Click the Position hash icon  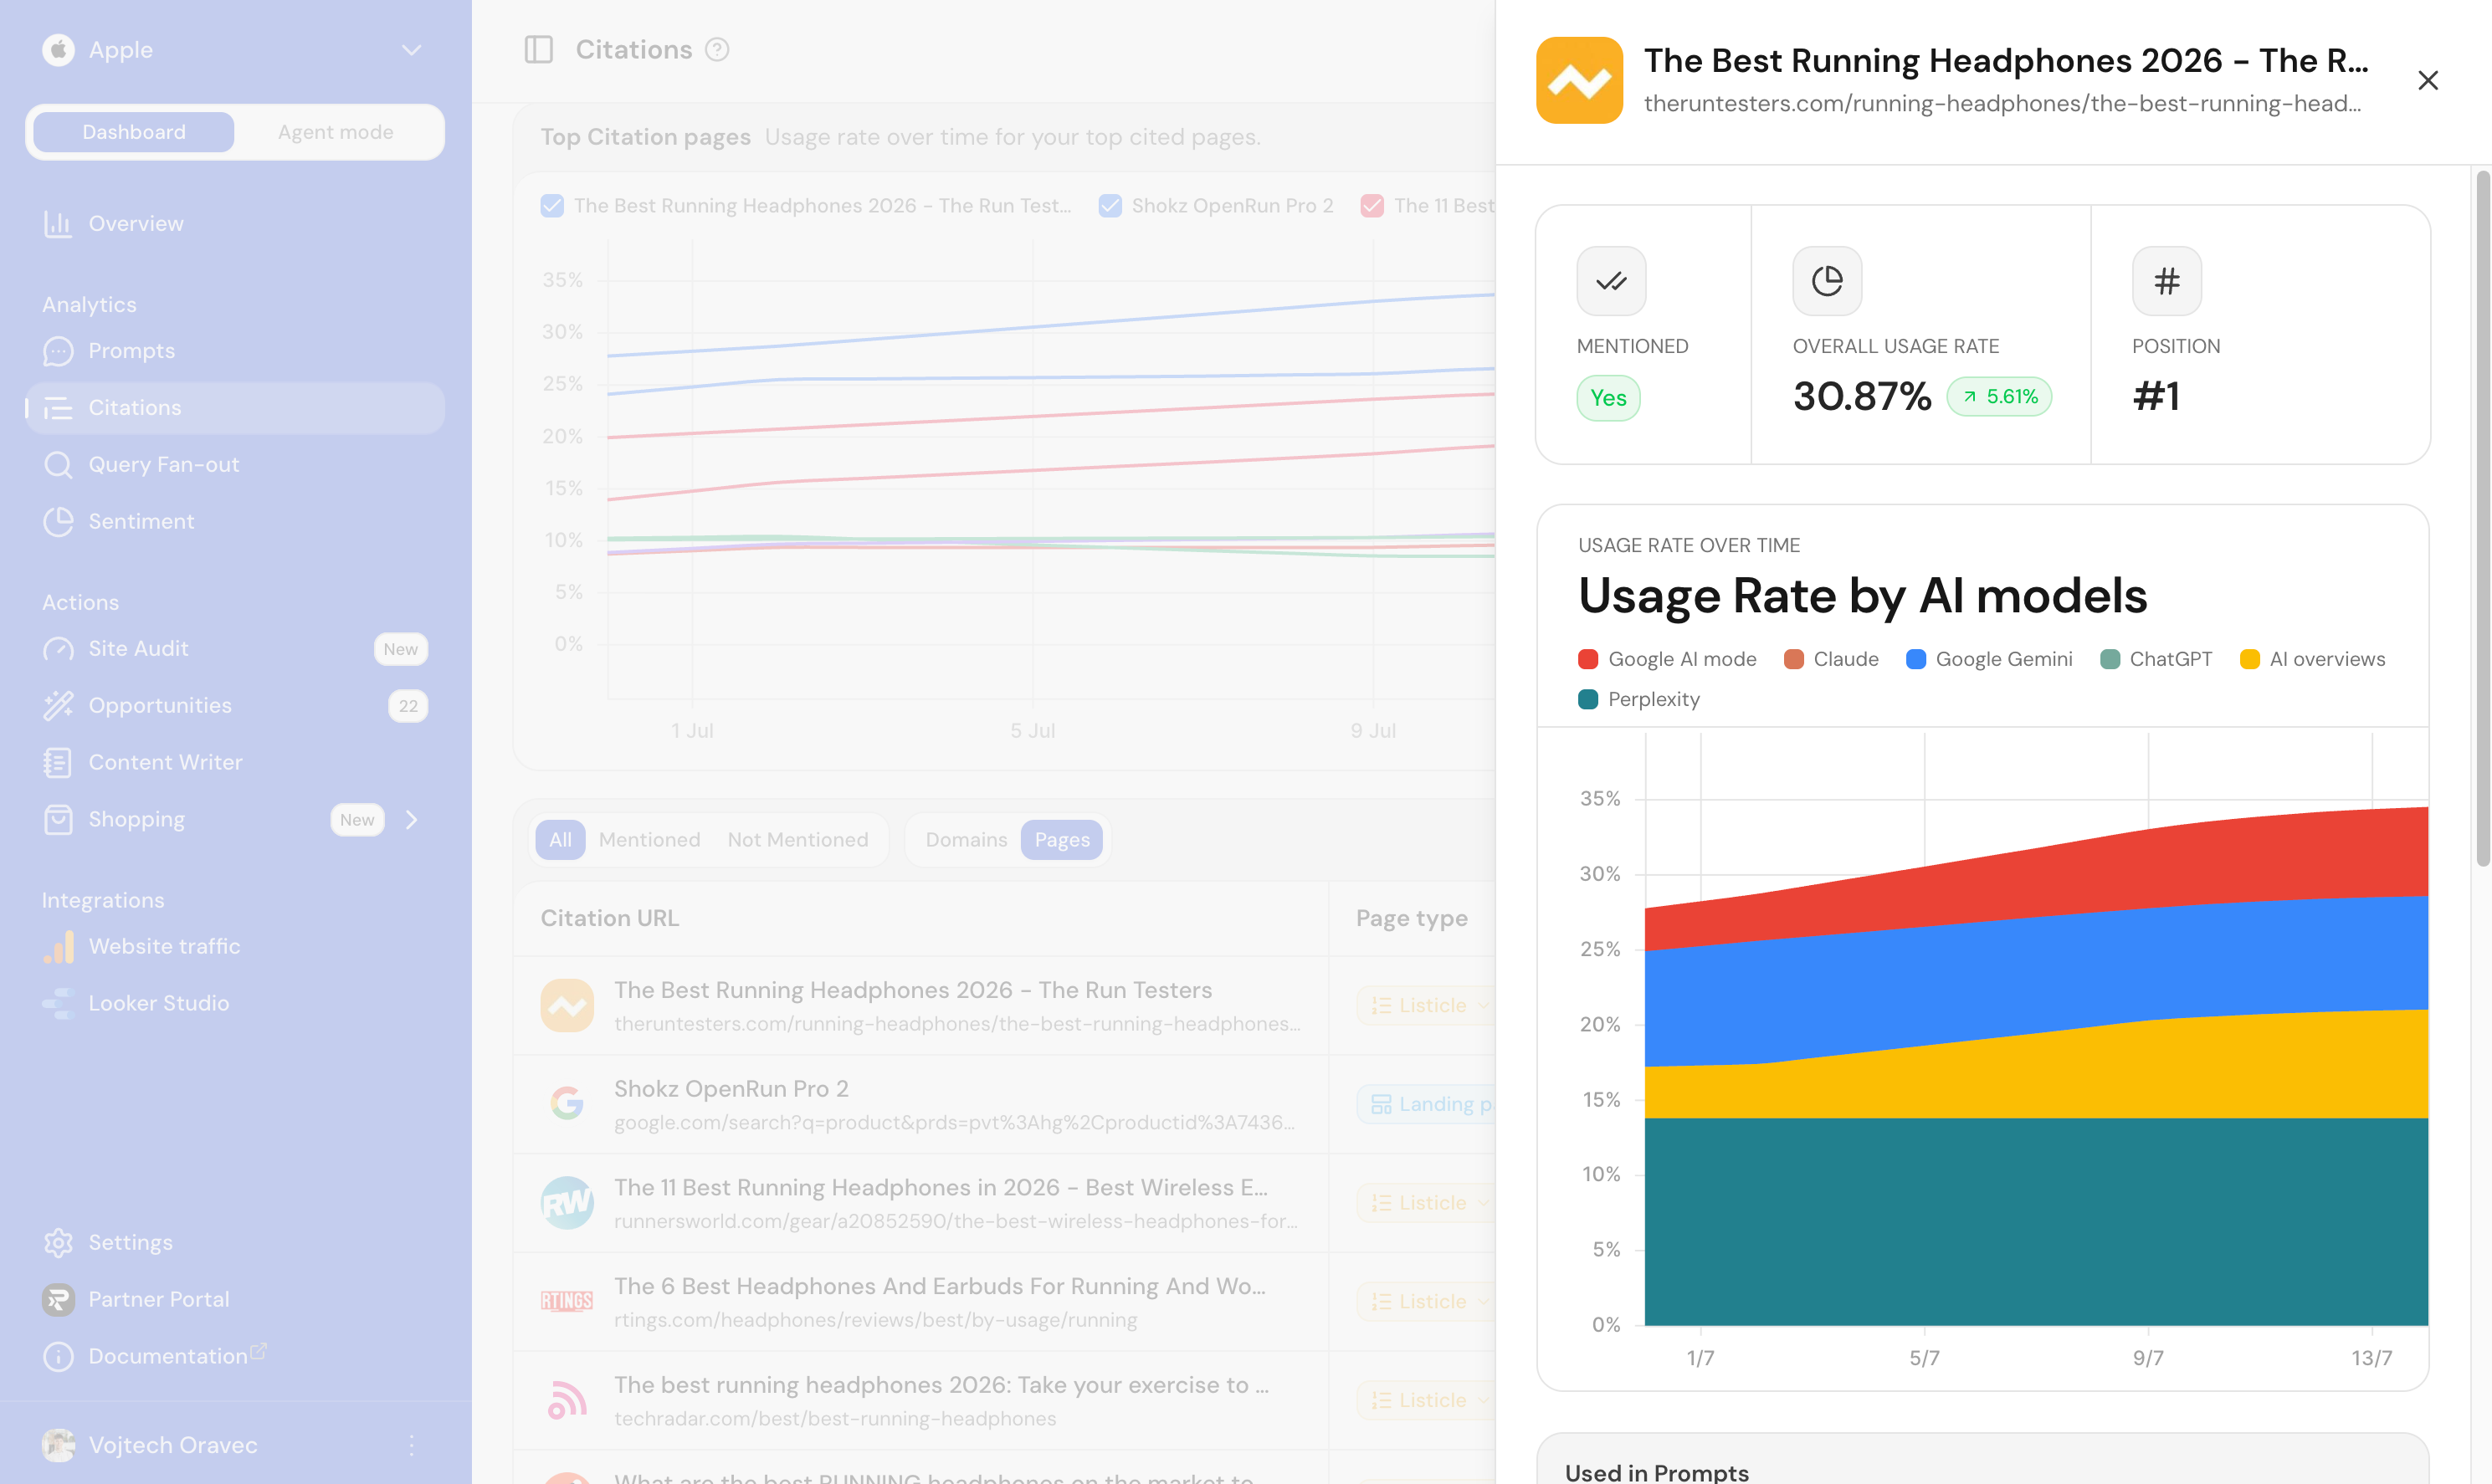tap(2166, 281)
